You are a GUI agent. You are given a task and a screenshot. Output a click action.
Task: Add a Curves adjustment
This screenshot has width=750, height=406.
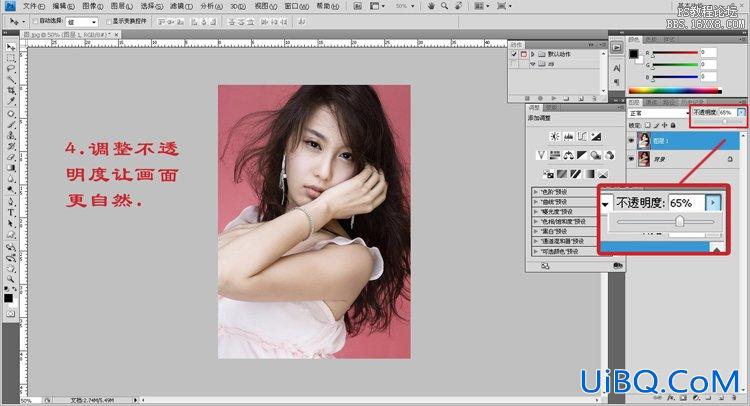[582, 137]
